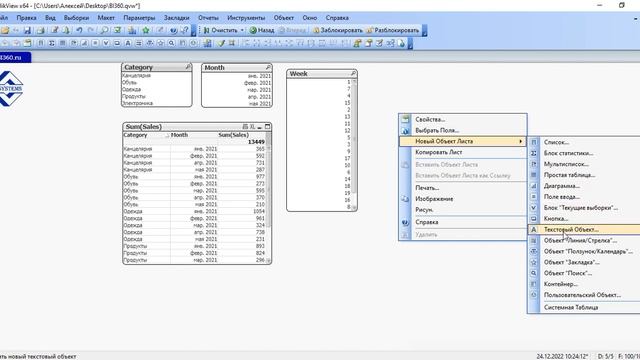The width and height of the screenshot is (640, 360).
Task: Print using the printer toolbar icon
Action: point(40,30)
